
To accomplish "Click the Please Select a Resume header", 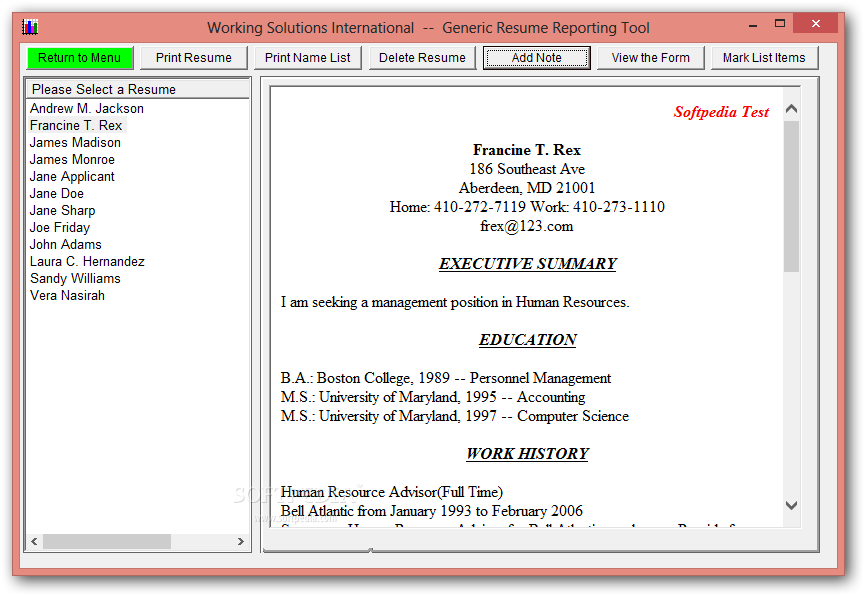I will [138, 89].
